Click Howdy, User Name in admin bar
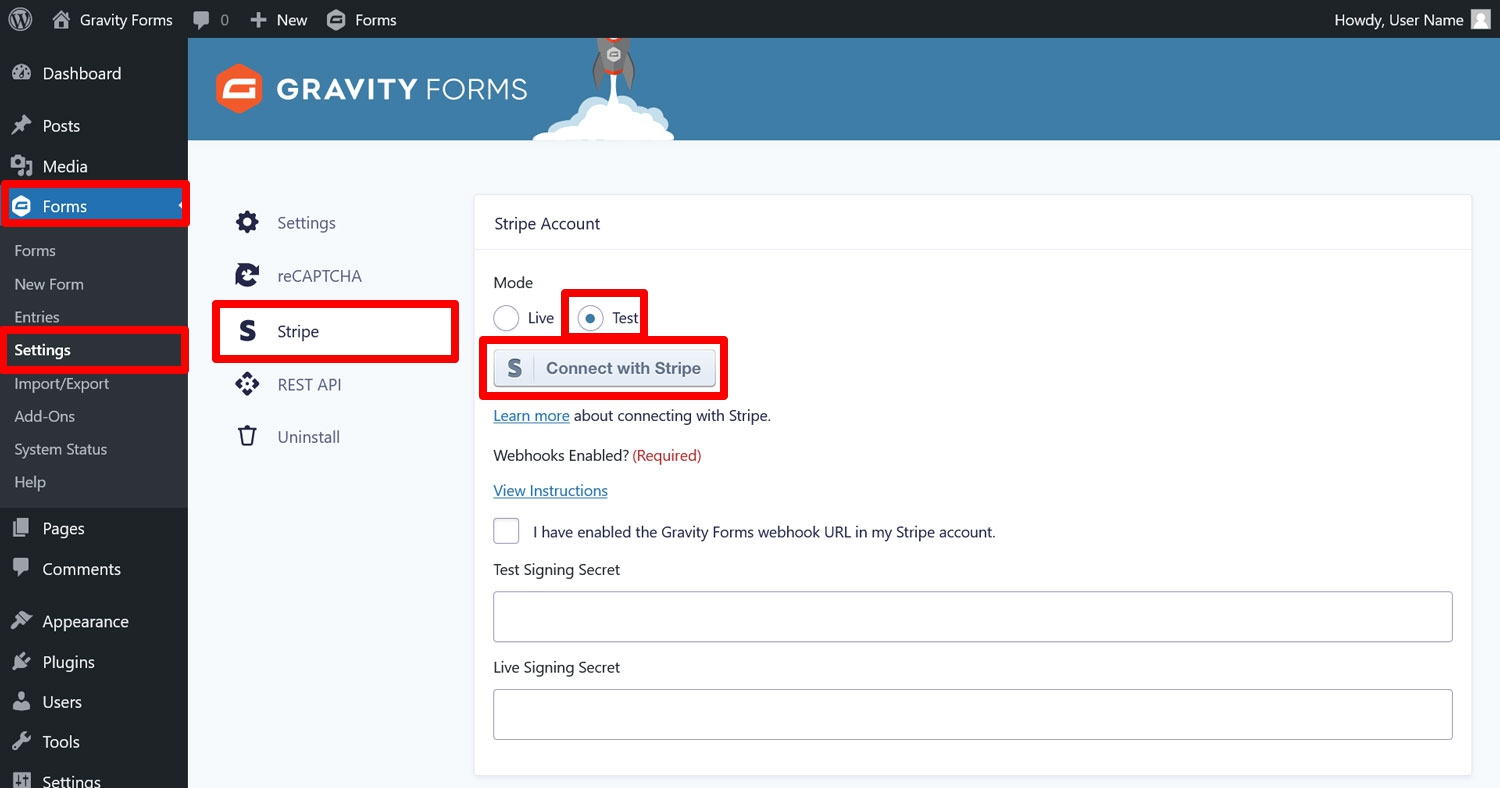This screenshot has width=1500, height=788. (1399, 20)
